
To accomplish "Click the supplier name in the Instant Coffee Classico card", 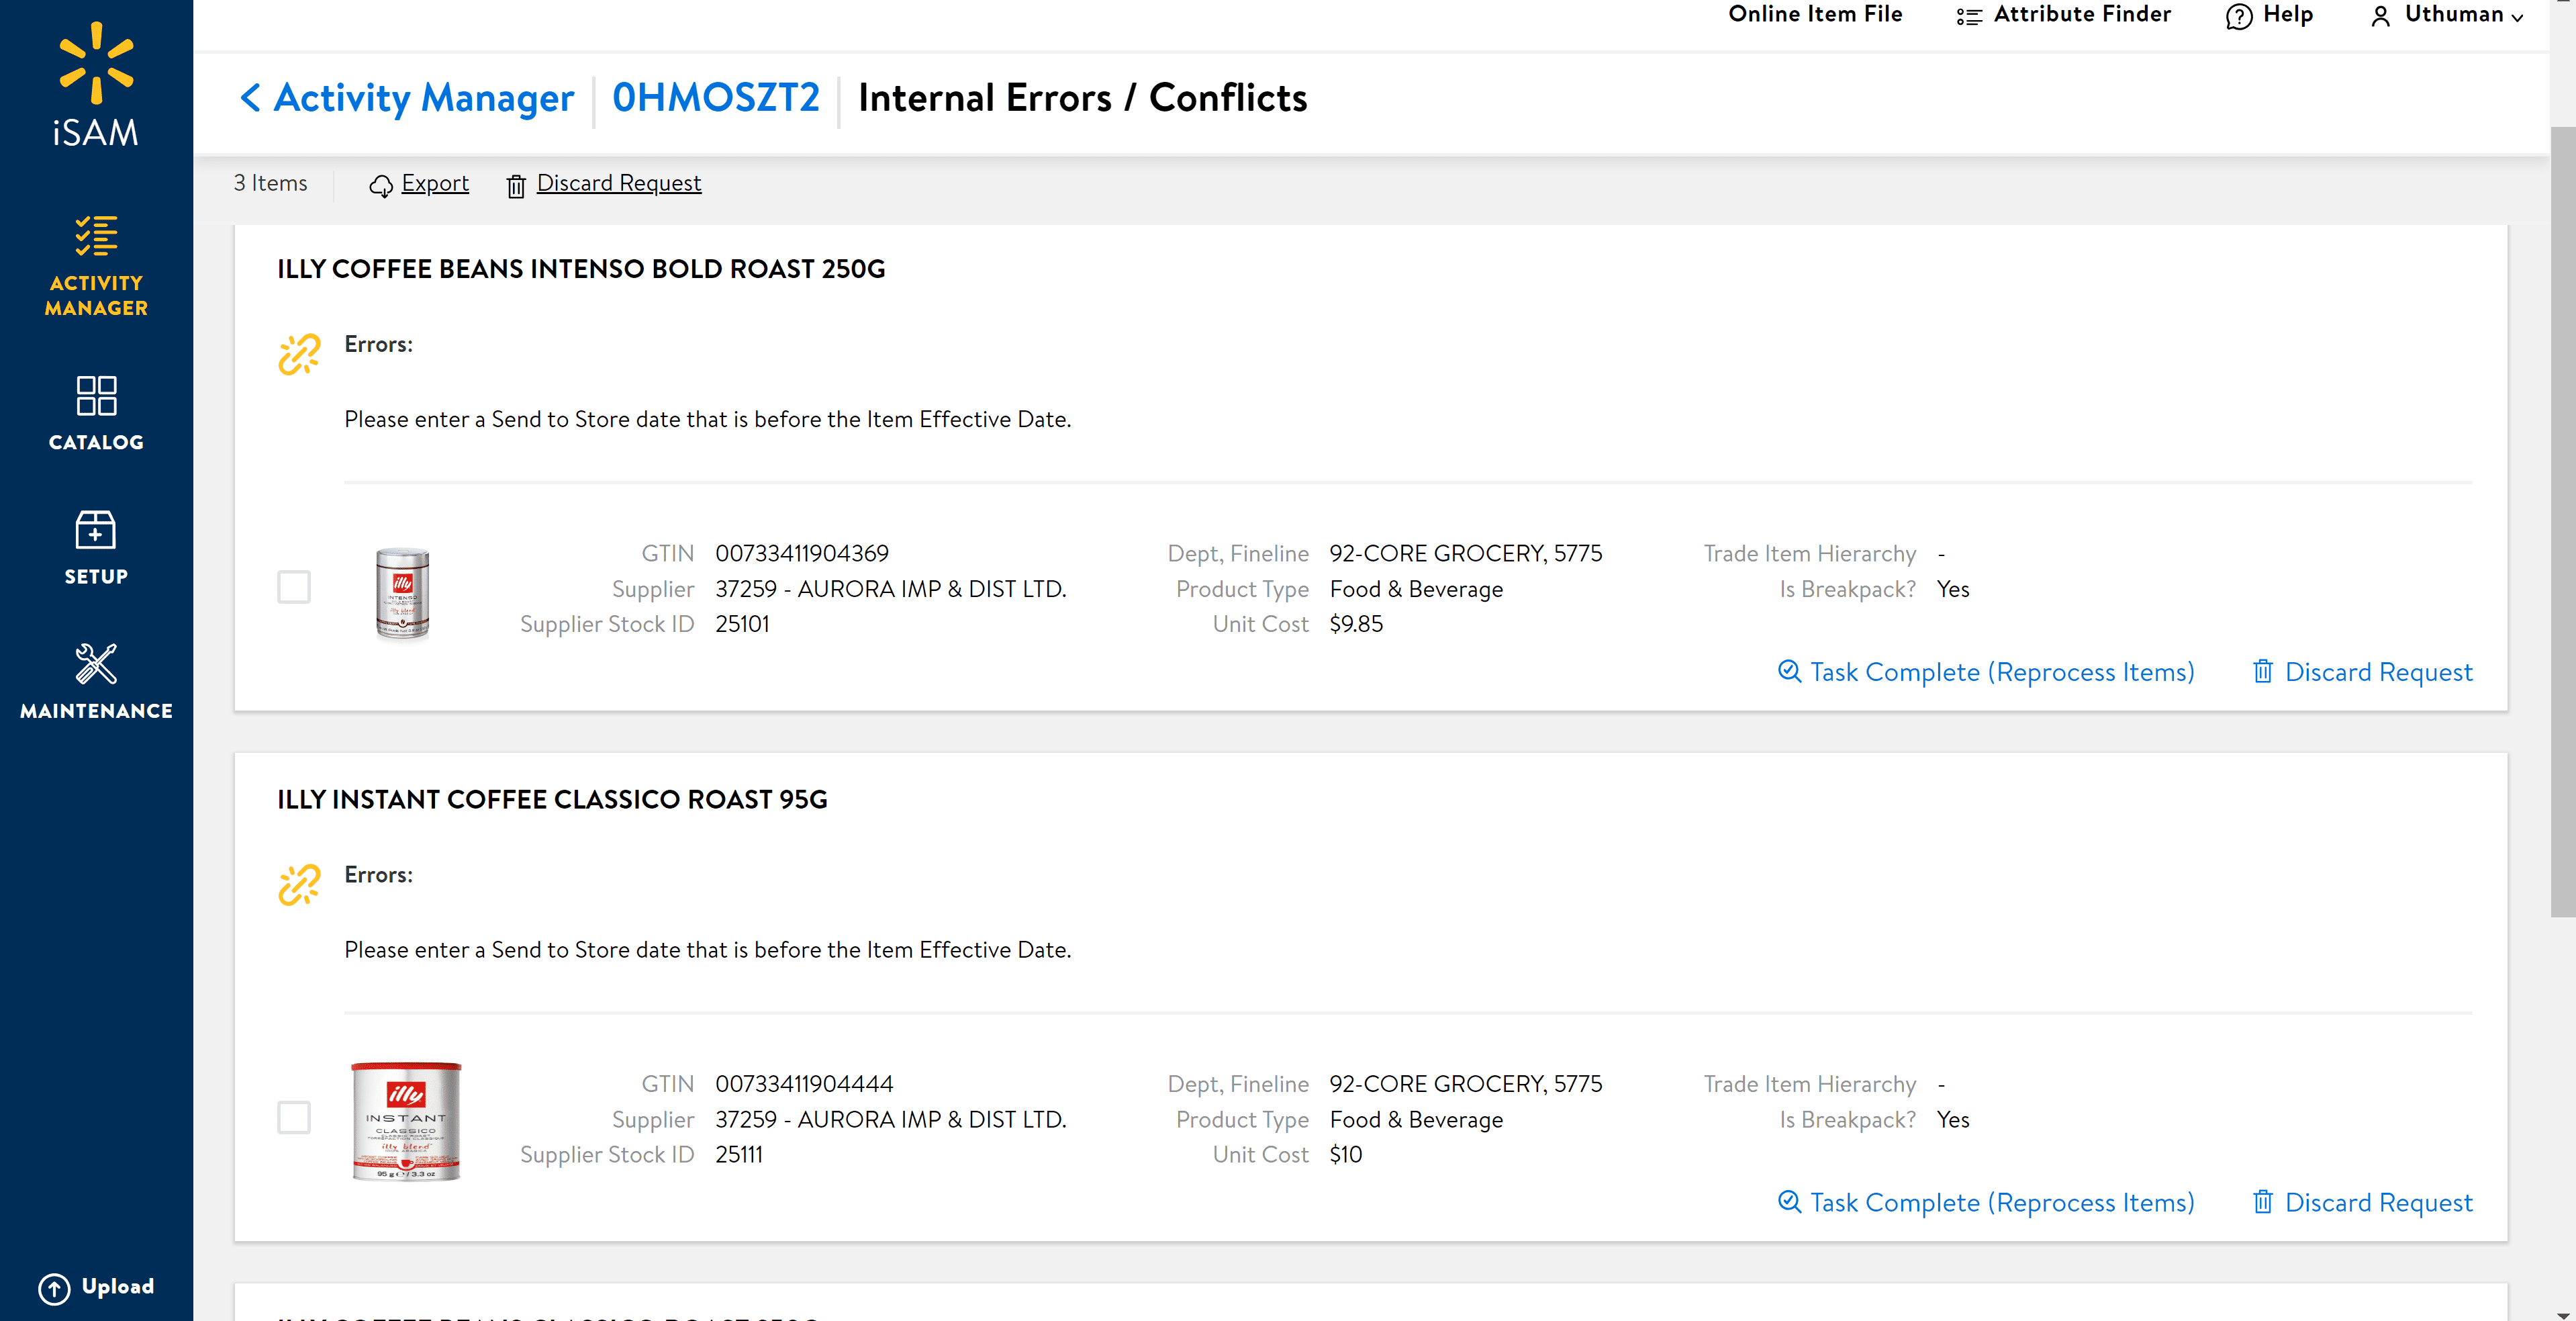I will 890,1119.
